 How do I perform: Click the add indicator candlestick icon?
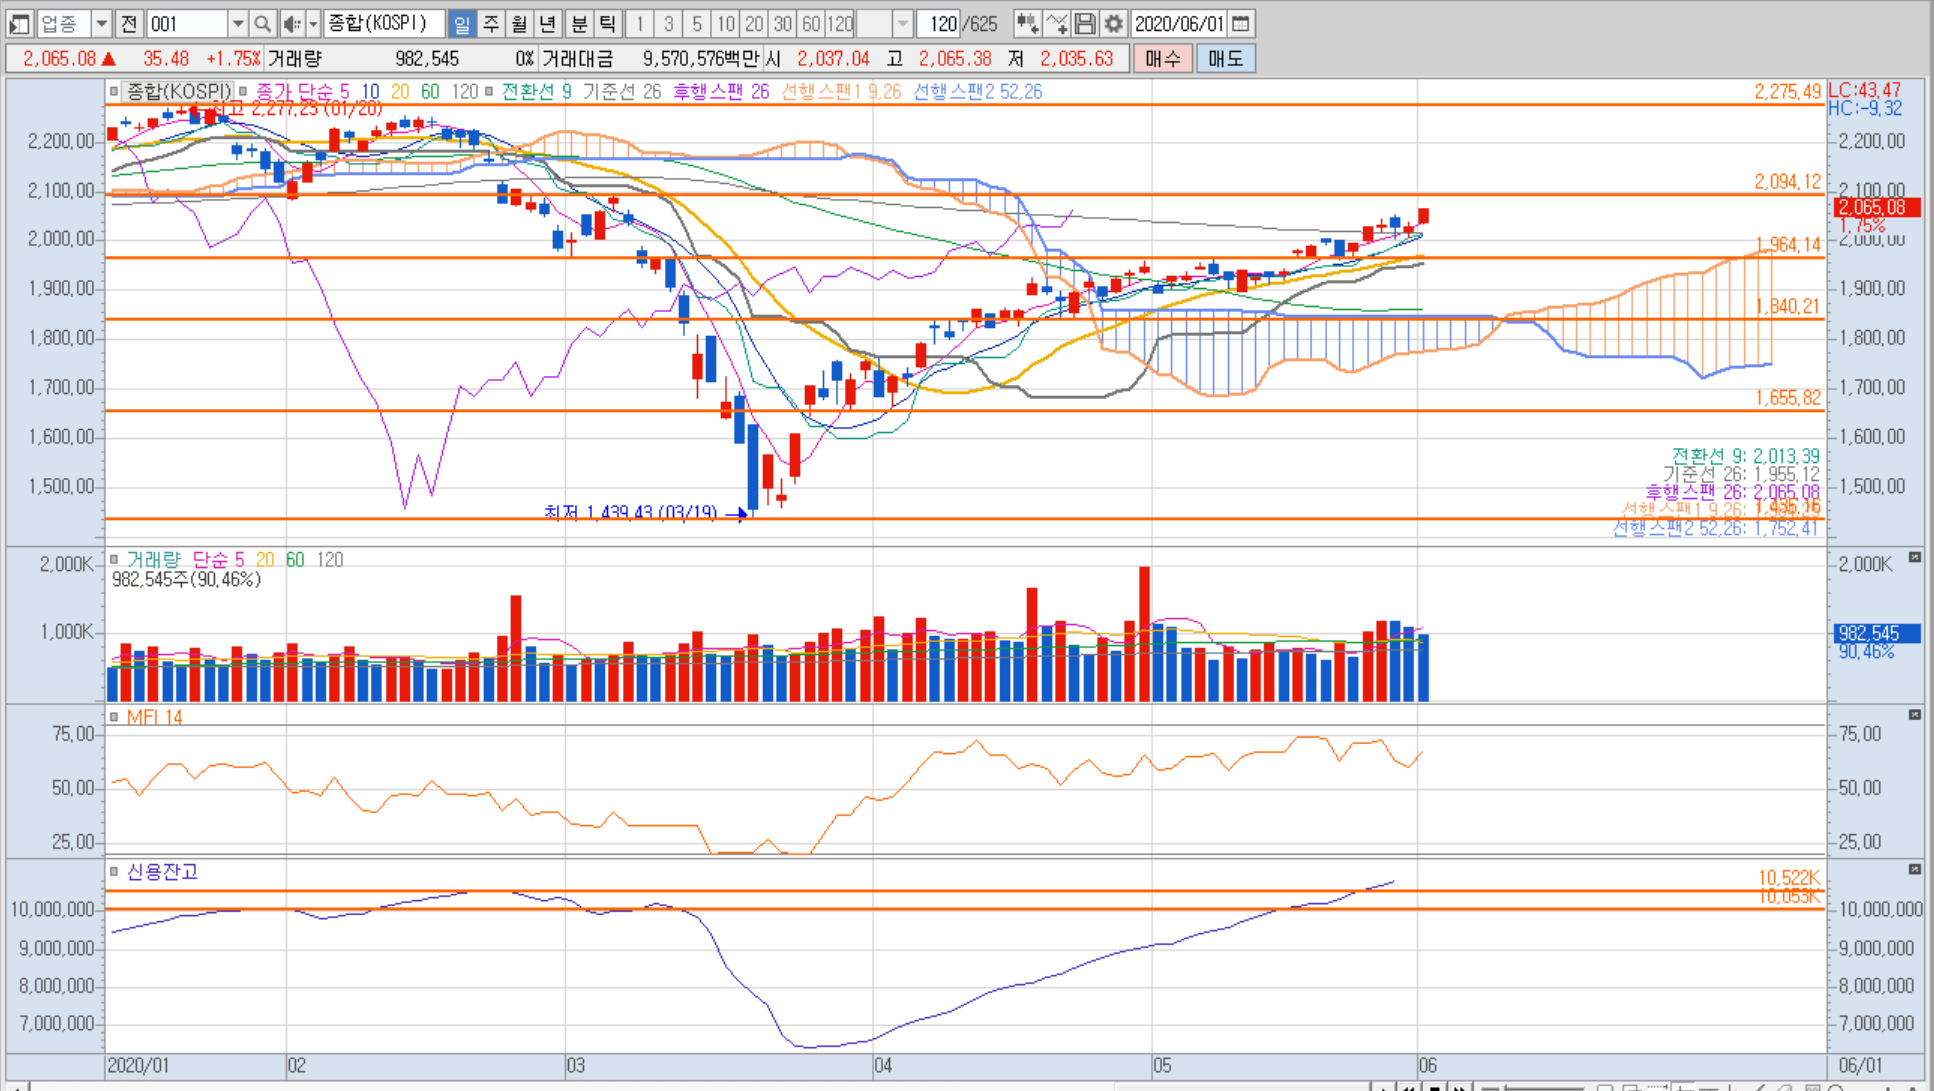point(1026,23)
